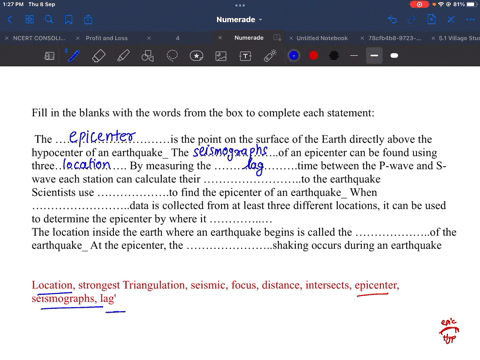The image size is (480, 360).
Task: Select the Text box tool
Action: pyautogui.click(x=245, y=56)
